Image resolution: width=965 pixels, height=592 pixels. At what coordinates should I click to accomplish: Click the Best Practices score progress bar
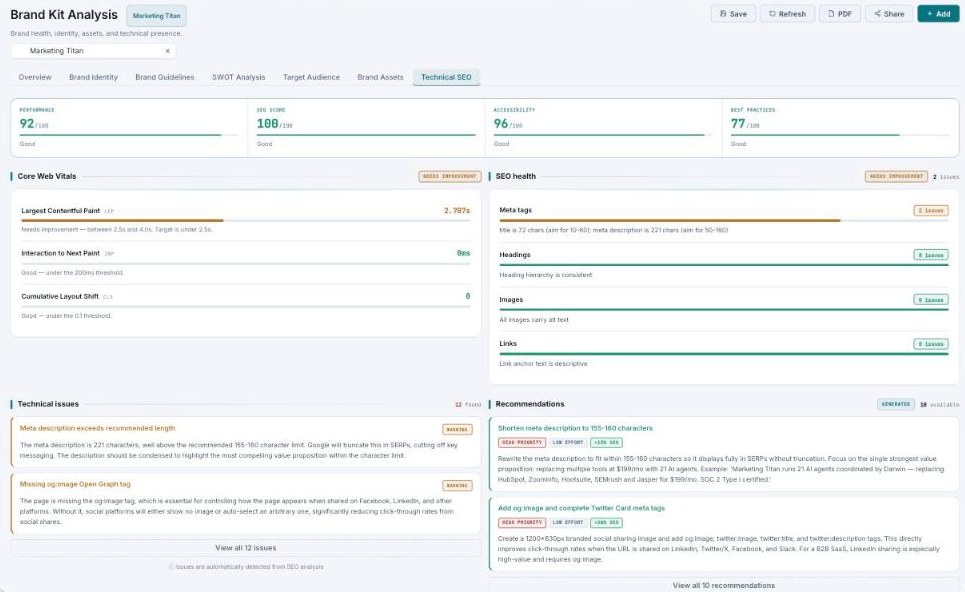coord(840,135)
